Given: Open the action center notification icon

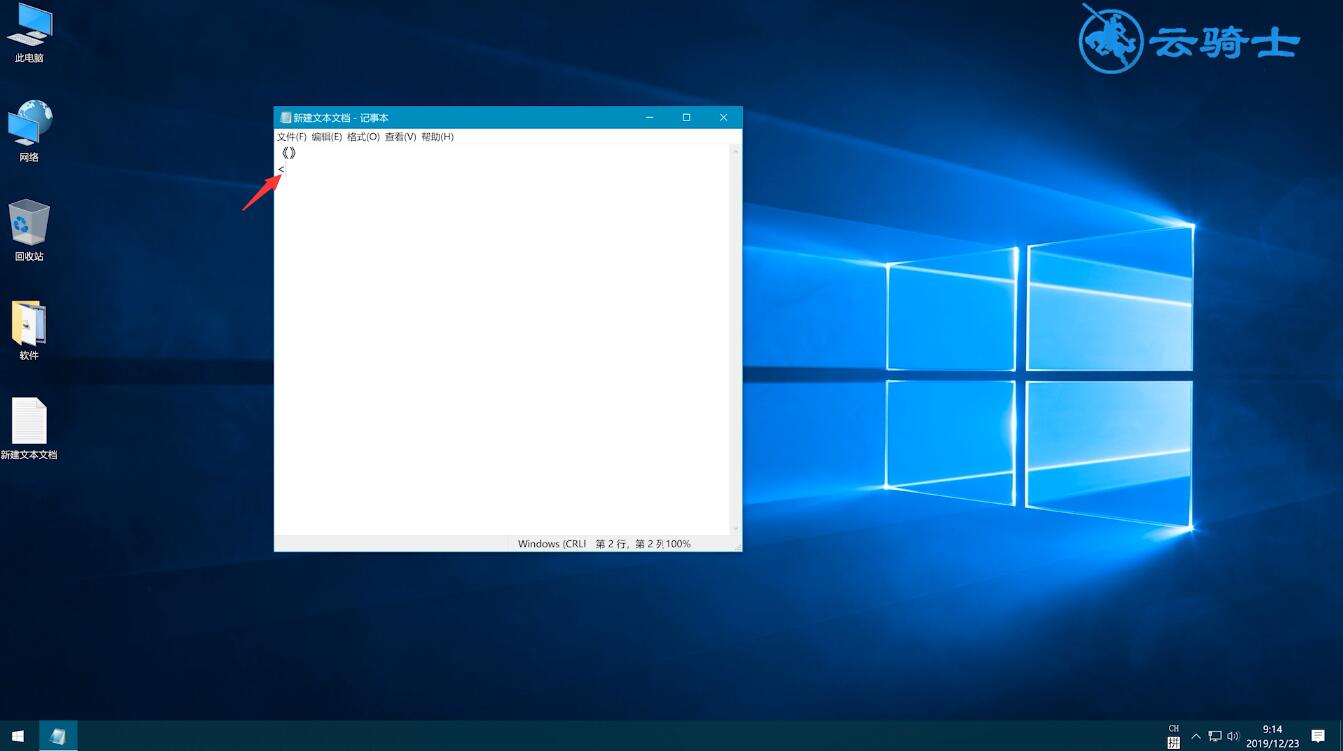Looking at the screenshot, I should [1318, 736].
